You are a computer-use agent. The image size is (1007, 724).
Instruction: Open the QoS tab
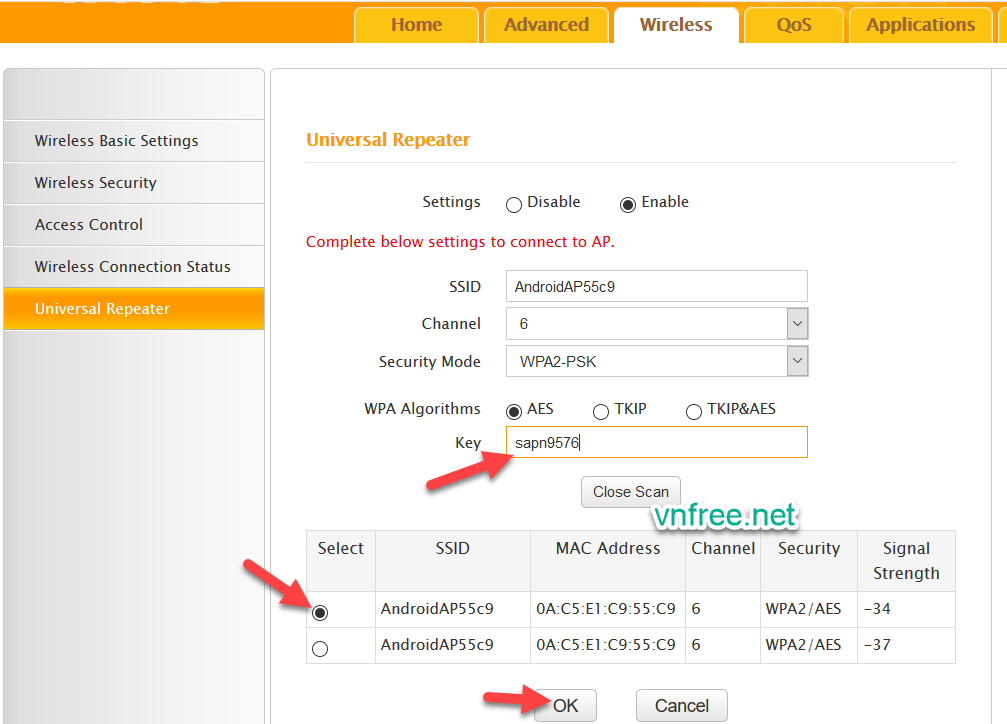794,25
